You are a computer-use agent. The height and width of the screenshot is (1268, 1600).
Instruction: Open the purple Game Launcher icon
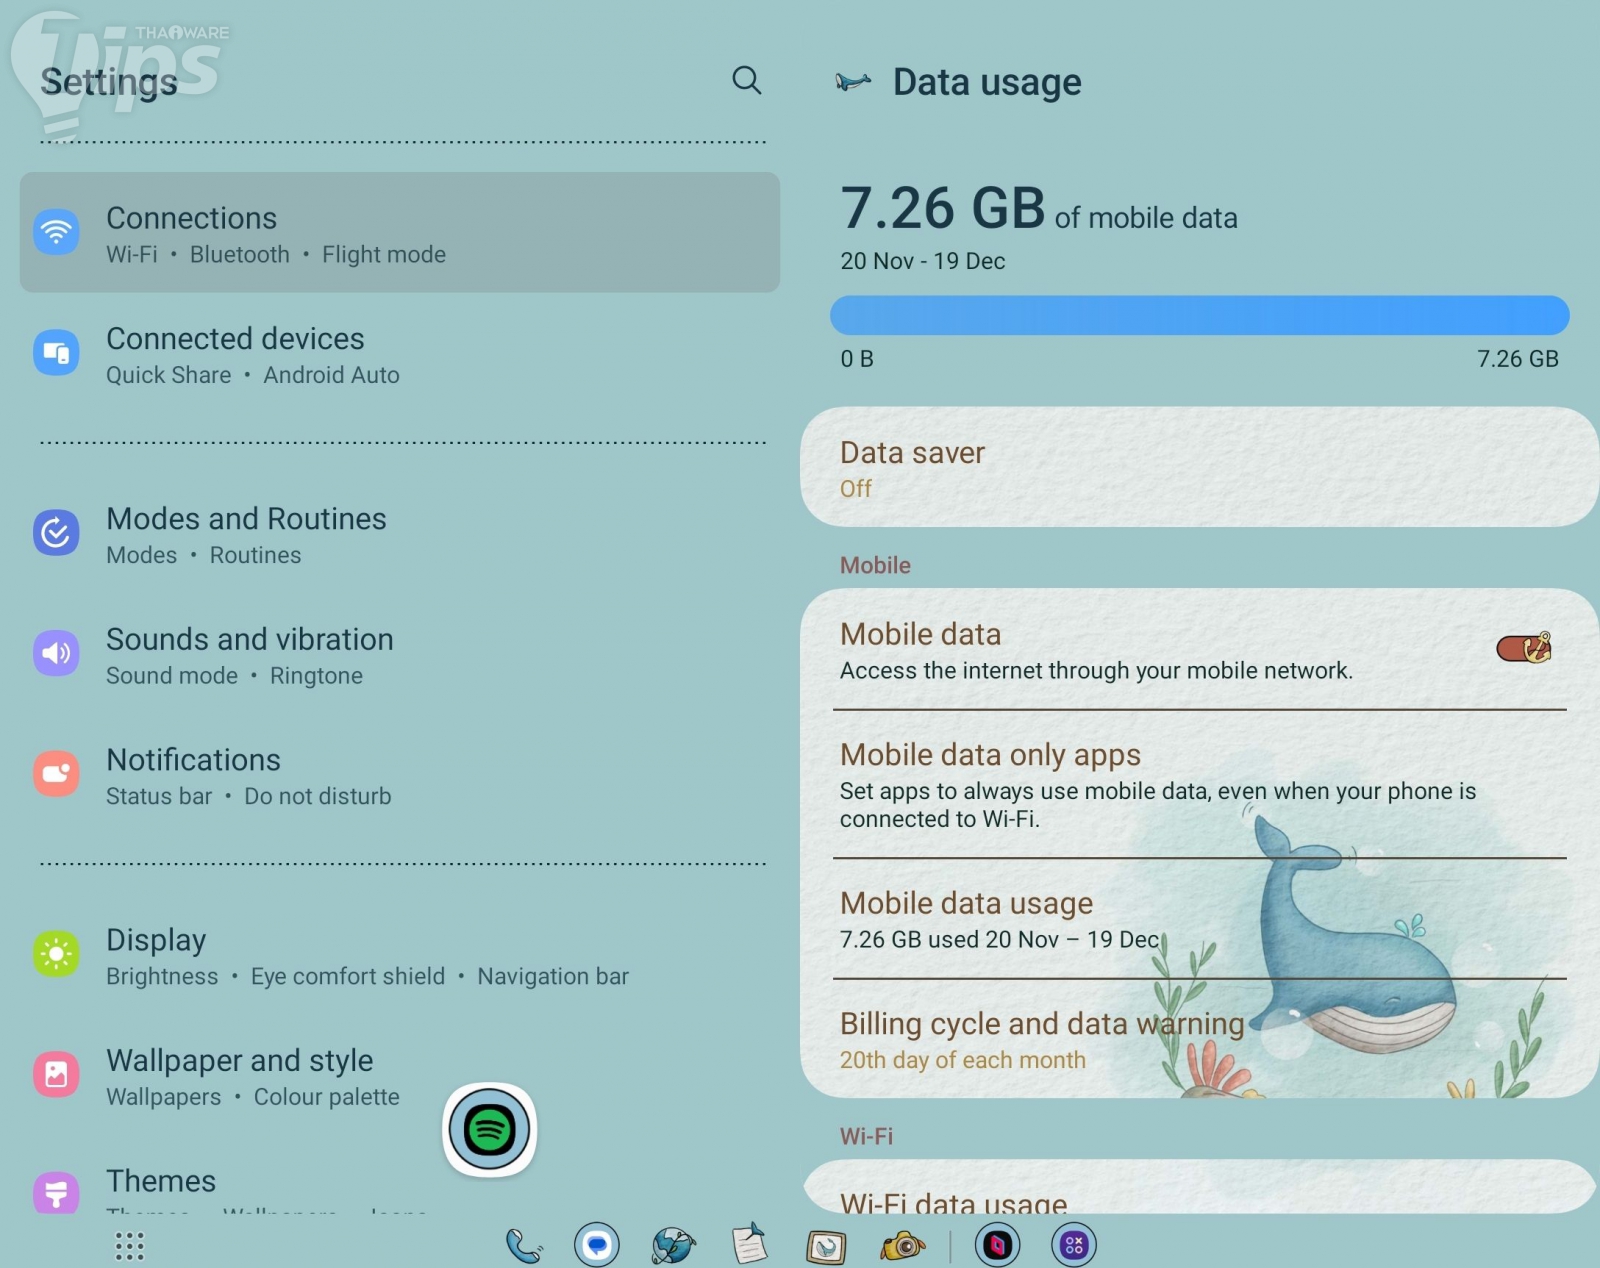pos(1074,1245)
